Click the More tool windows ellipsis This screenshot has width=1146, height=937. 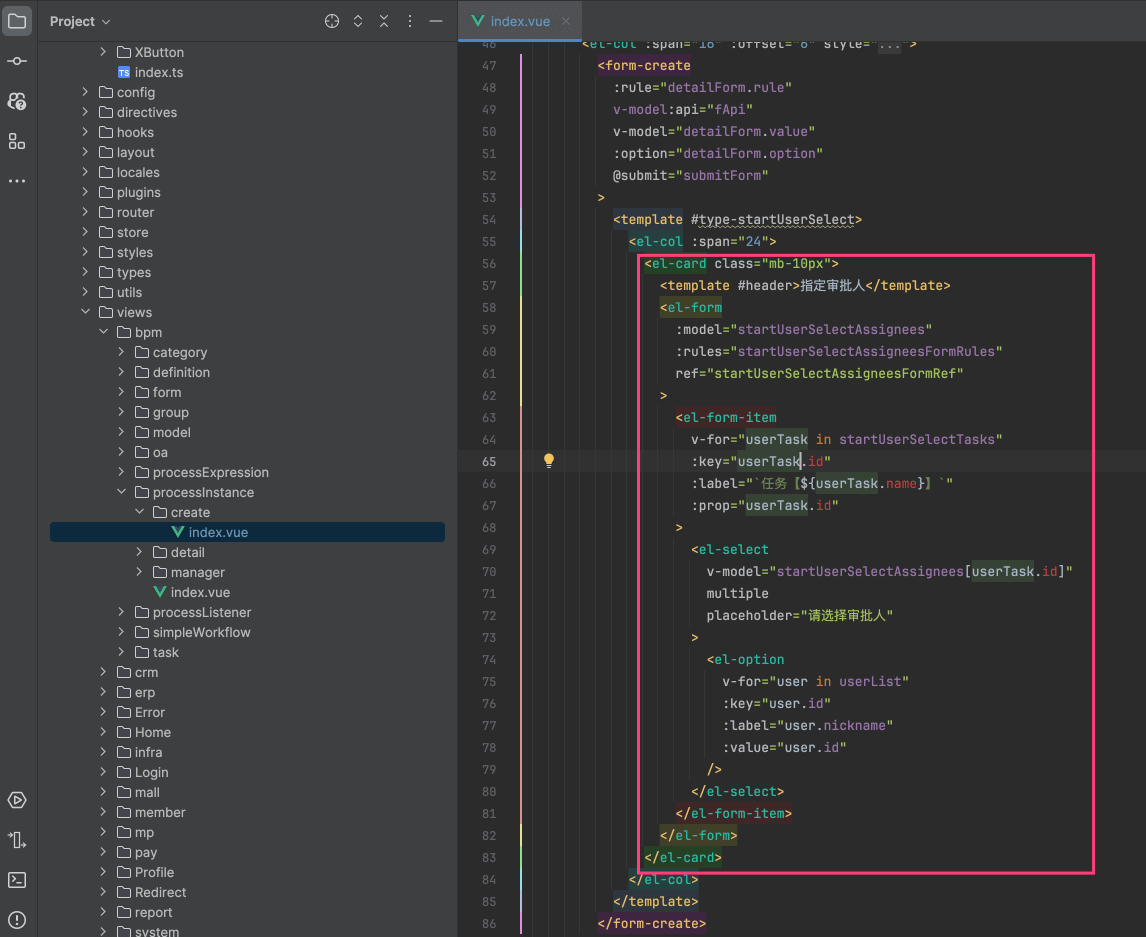[x=17, y=181]
